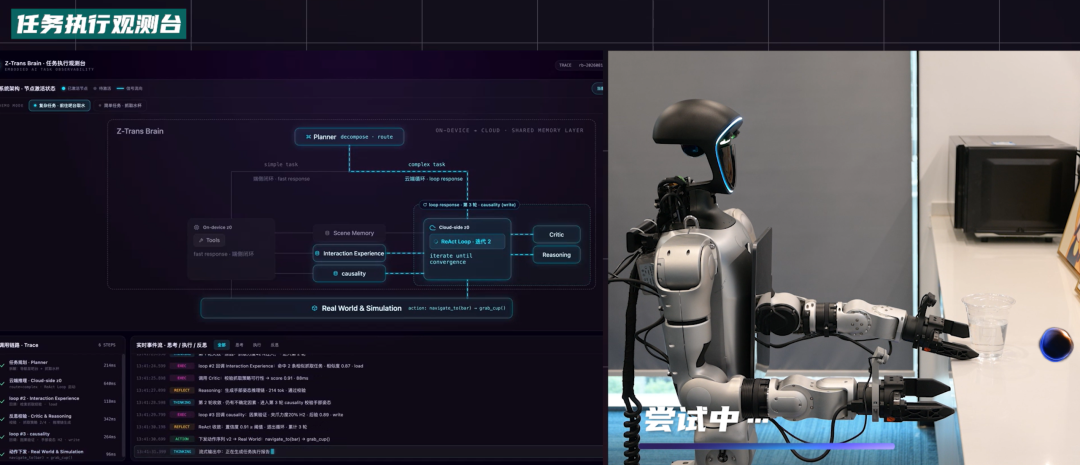Select the 任务规划 Planner trace step
1080x465 pixels.
pos(62,364)
